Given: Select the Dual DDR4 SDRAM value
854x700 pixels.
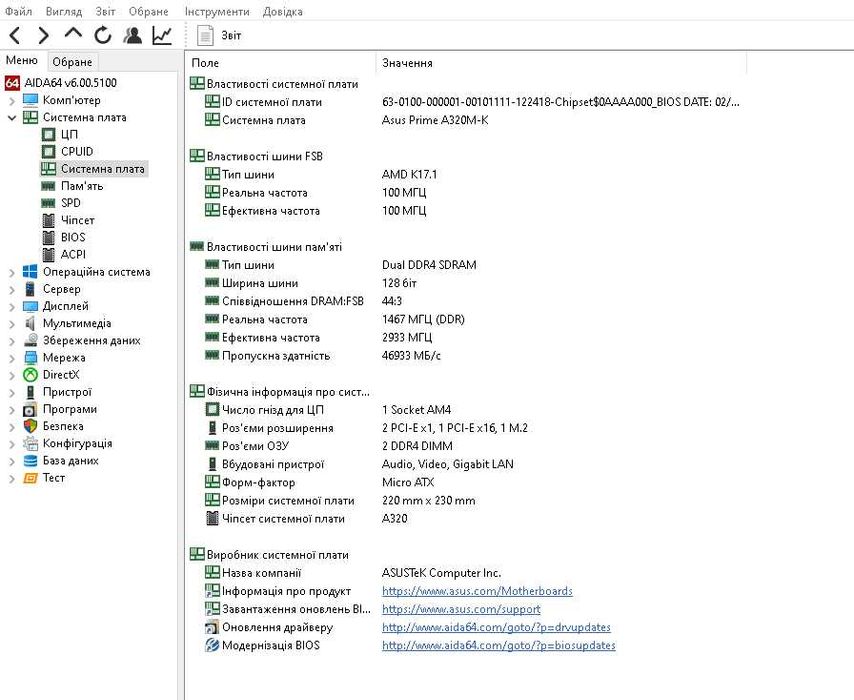Looking at the screenshot, I should click(429, 265).
